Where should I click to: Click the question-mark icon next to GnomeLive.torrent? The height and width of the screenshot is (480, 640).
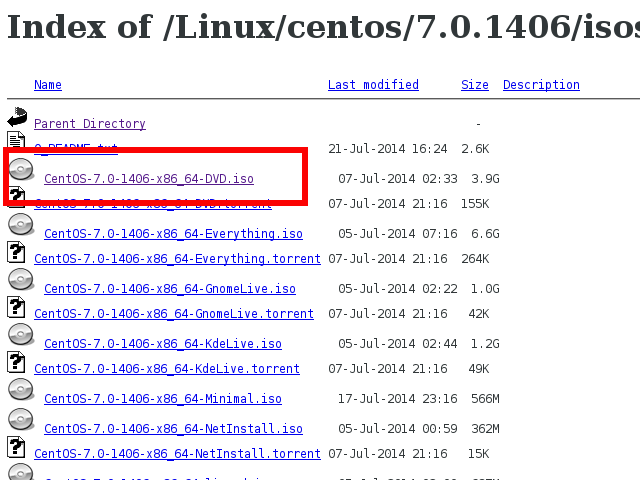click(16, 307)
